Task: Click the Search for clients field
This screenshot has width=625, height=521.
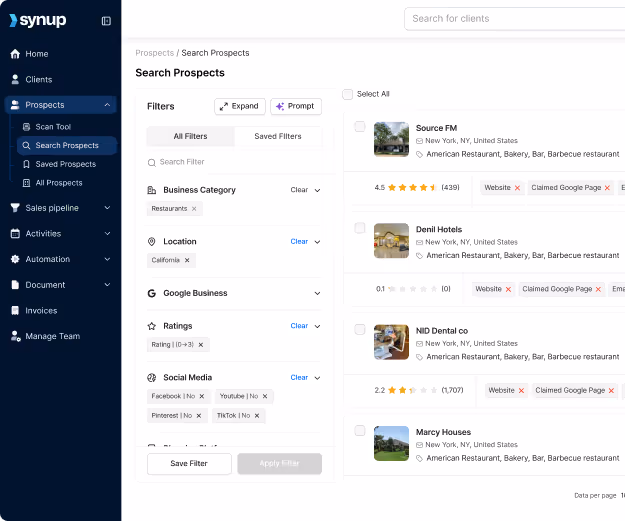Action: (514, 19)
